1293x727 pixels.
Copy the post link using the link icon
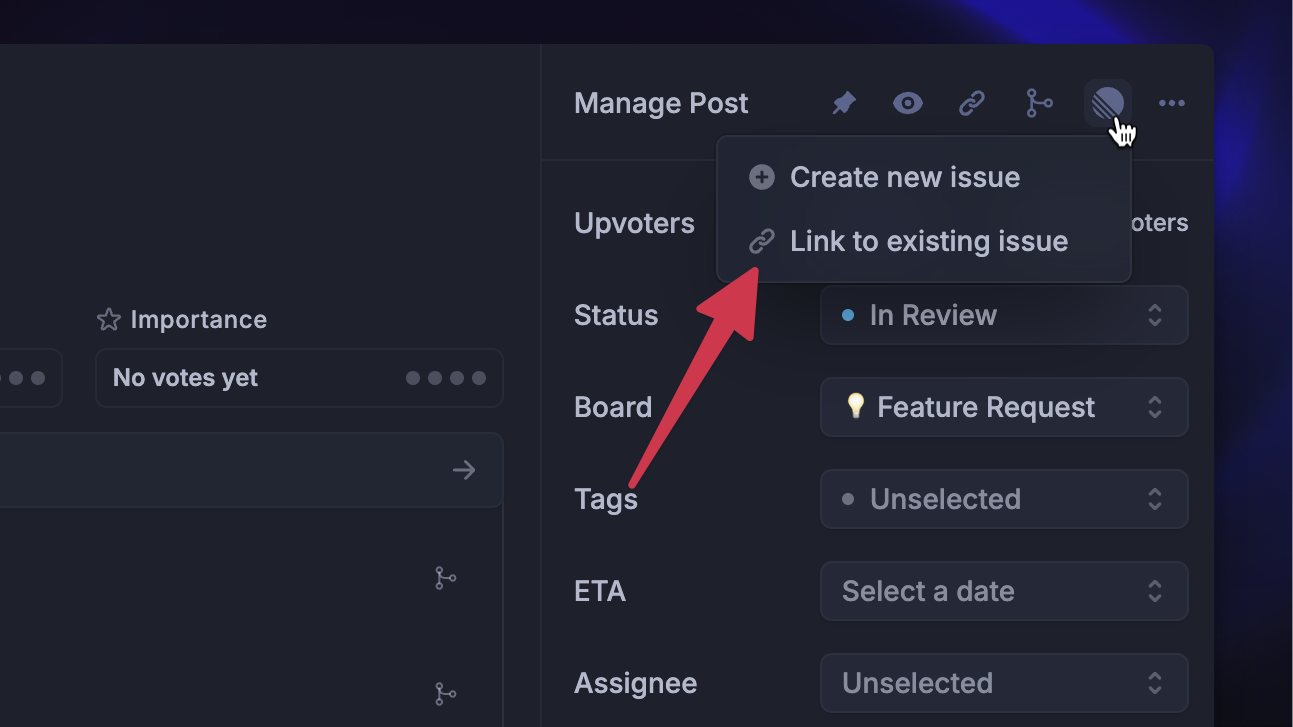click(x=972, y=103)
